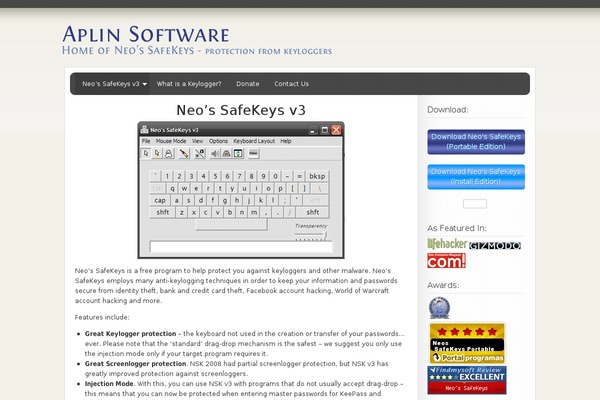Open the red com! magazine logo

coord(446,261)
